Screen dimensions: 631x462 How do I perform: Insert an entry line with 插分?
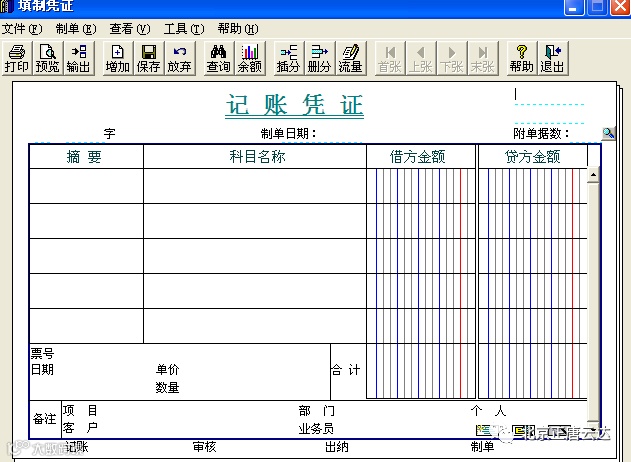pos(289,58)
